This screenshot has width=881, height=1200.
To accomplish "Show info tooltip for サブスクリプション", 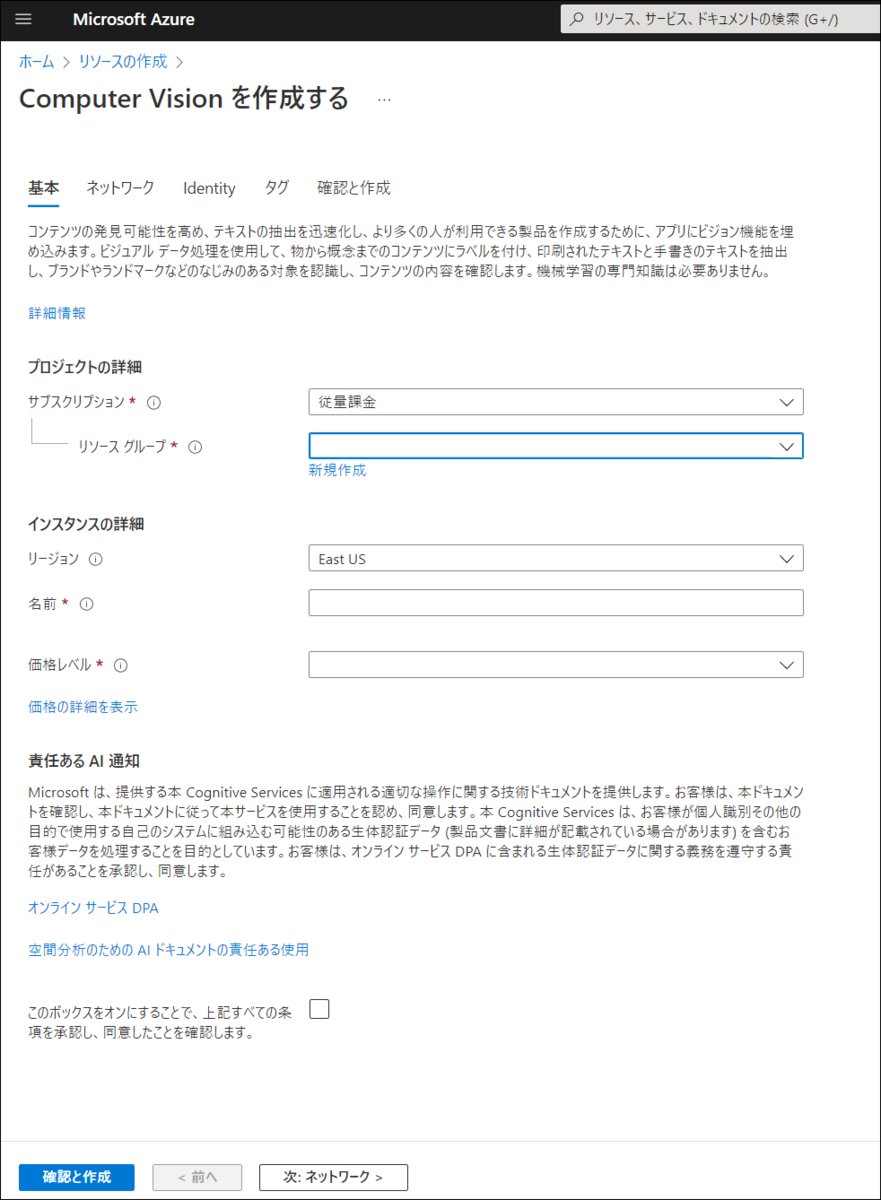I will point(154,402).
